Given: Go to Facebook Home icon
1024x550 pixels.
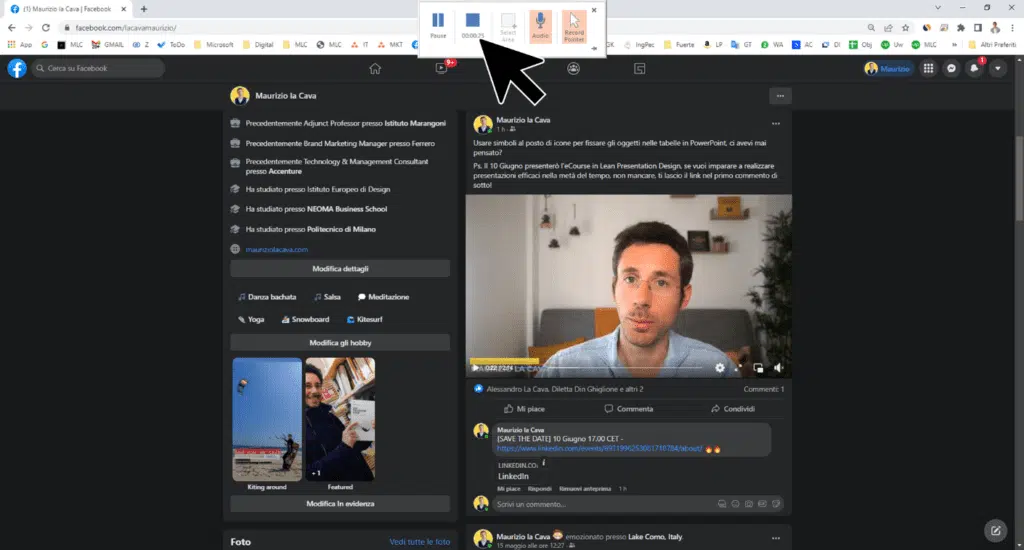Looking at the screenshot, I should (x=375, y=69).
